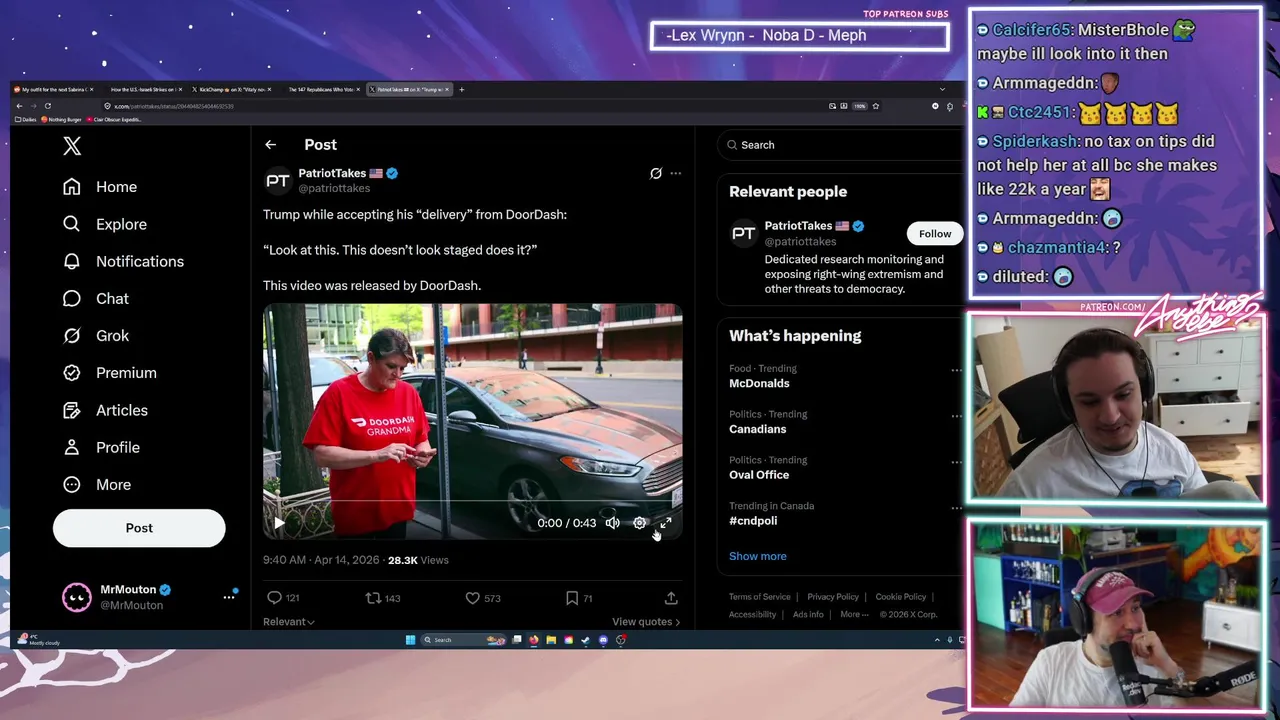Open Accessibility footer link
Screen dimensions: 1280x720
(753, 615)
